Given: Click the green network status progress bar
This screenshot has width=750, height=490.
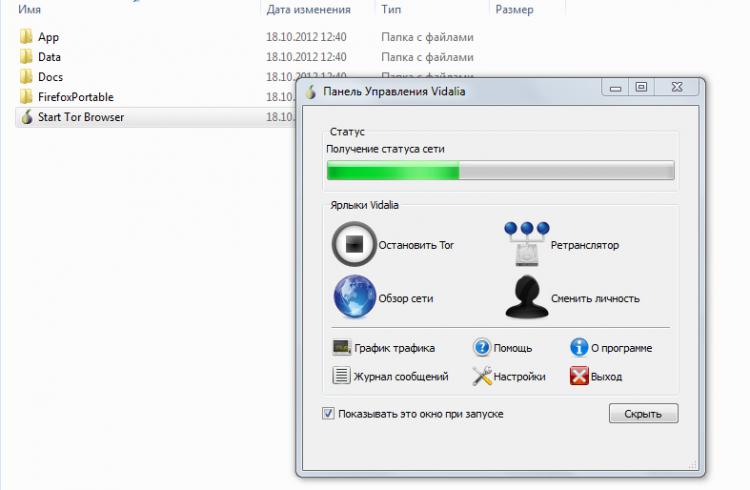Looking at the screenshot, I should (x=500, y=172).
